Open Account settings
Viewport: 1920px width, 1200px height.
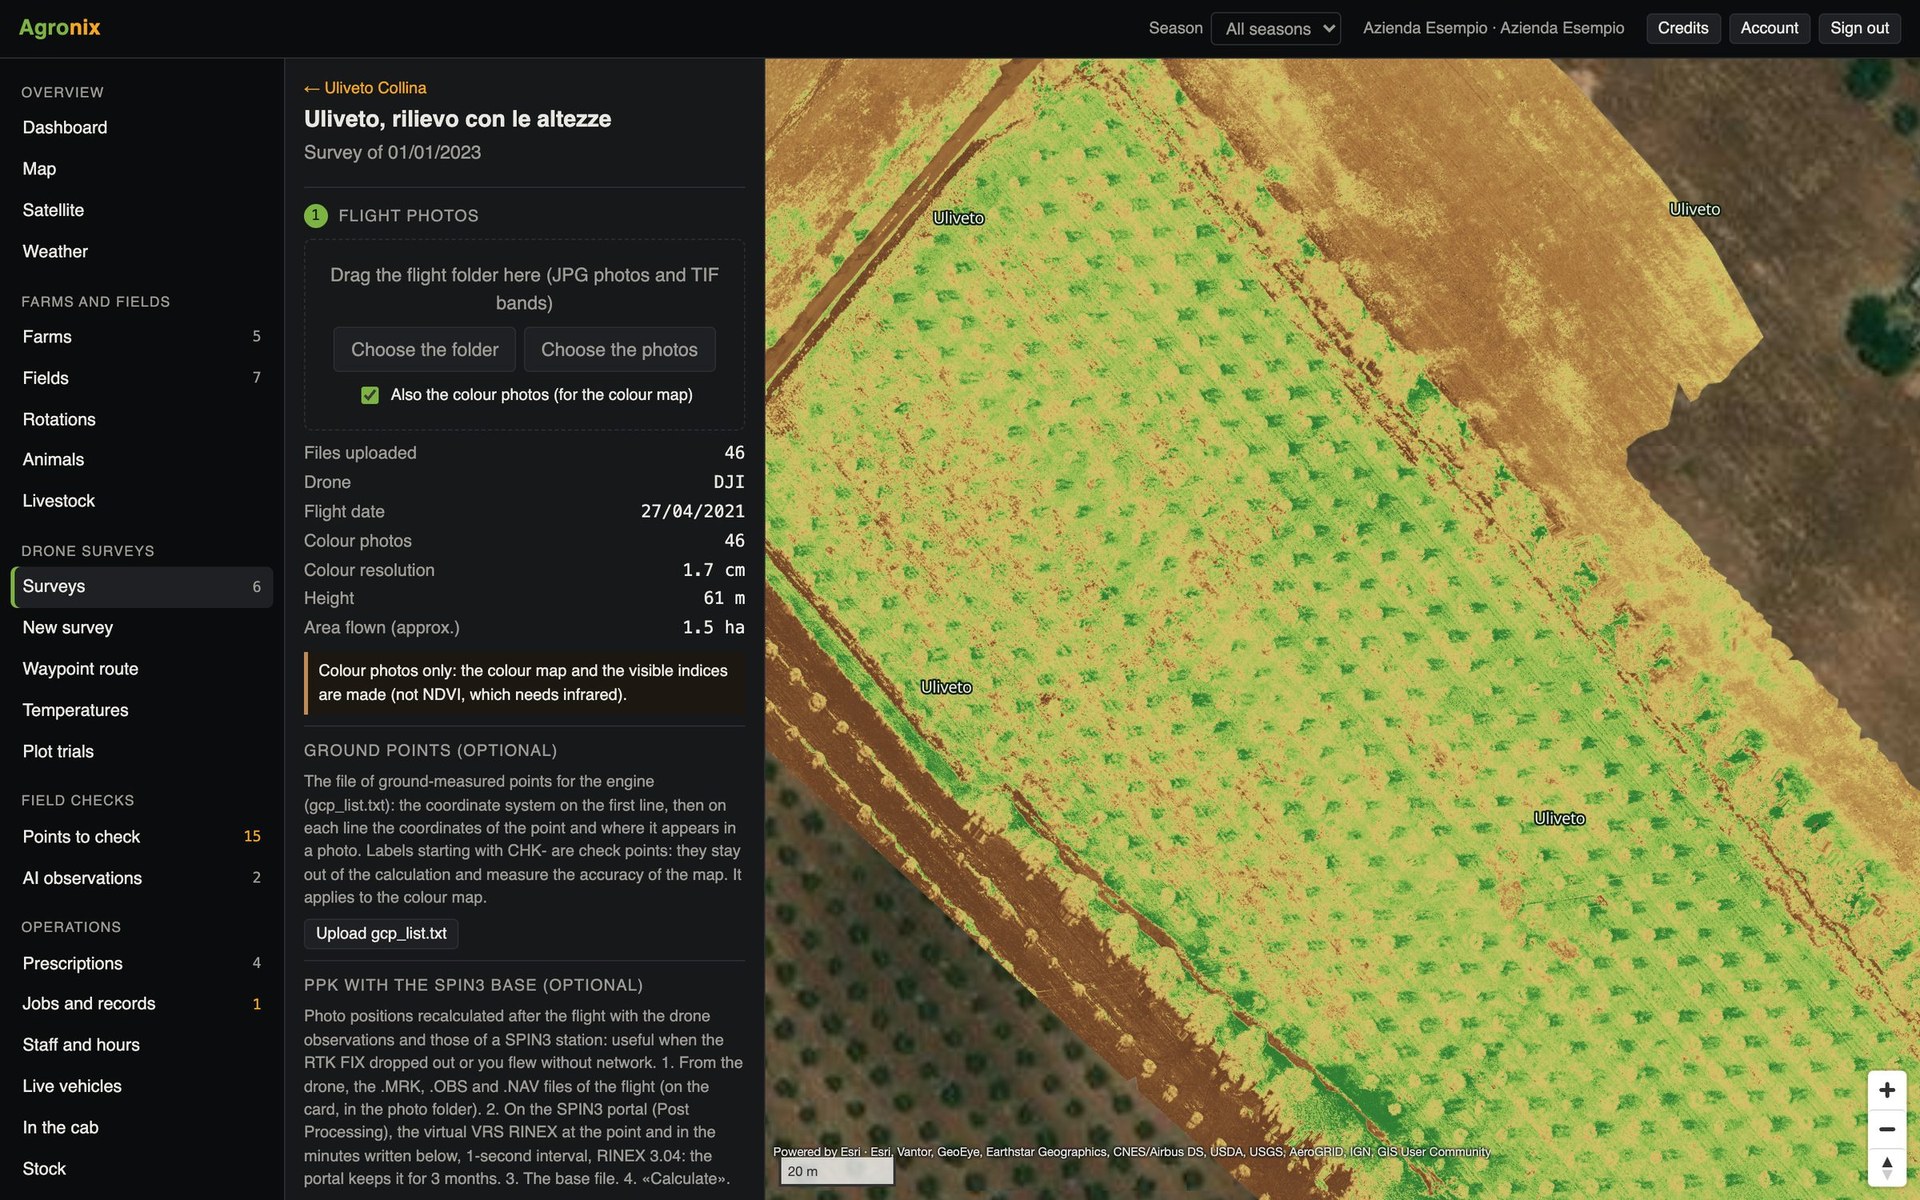1769,28
